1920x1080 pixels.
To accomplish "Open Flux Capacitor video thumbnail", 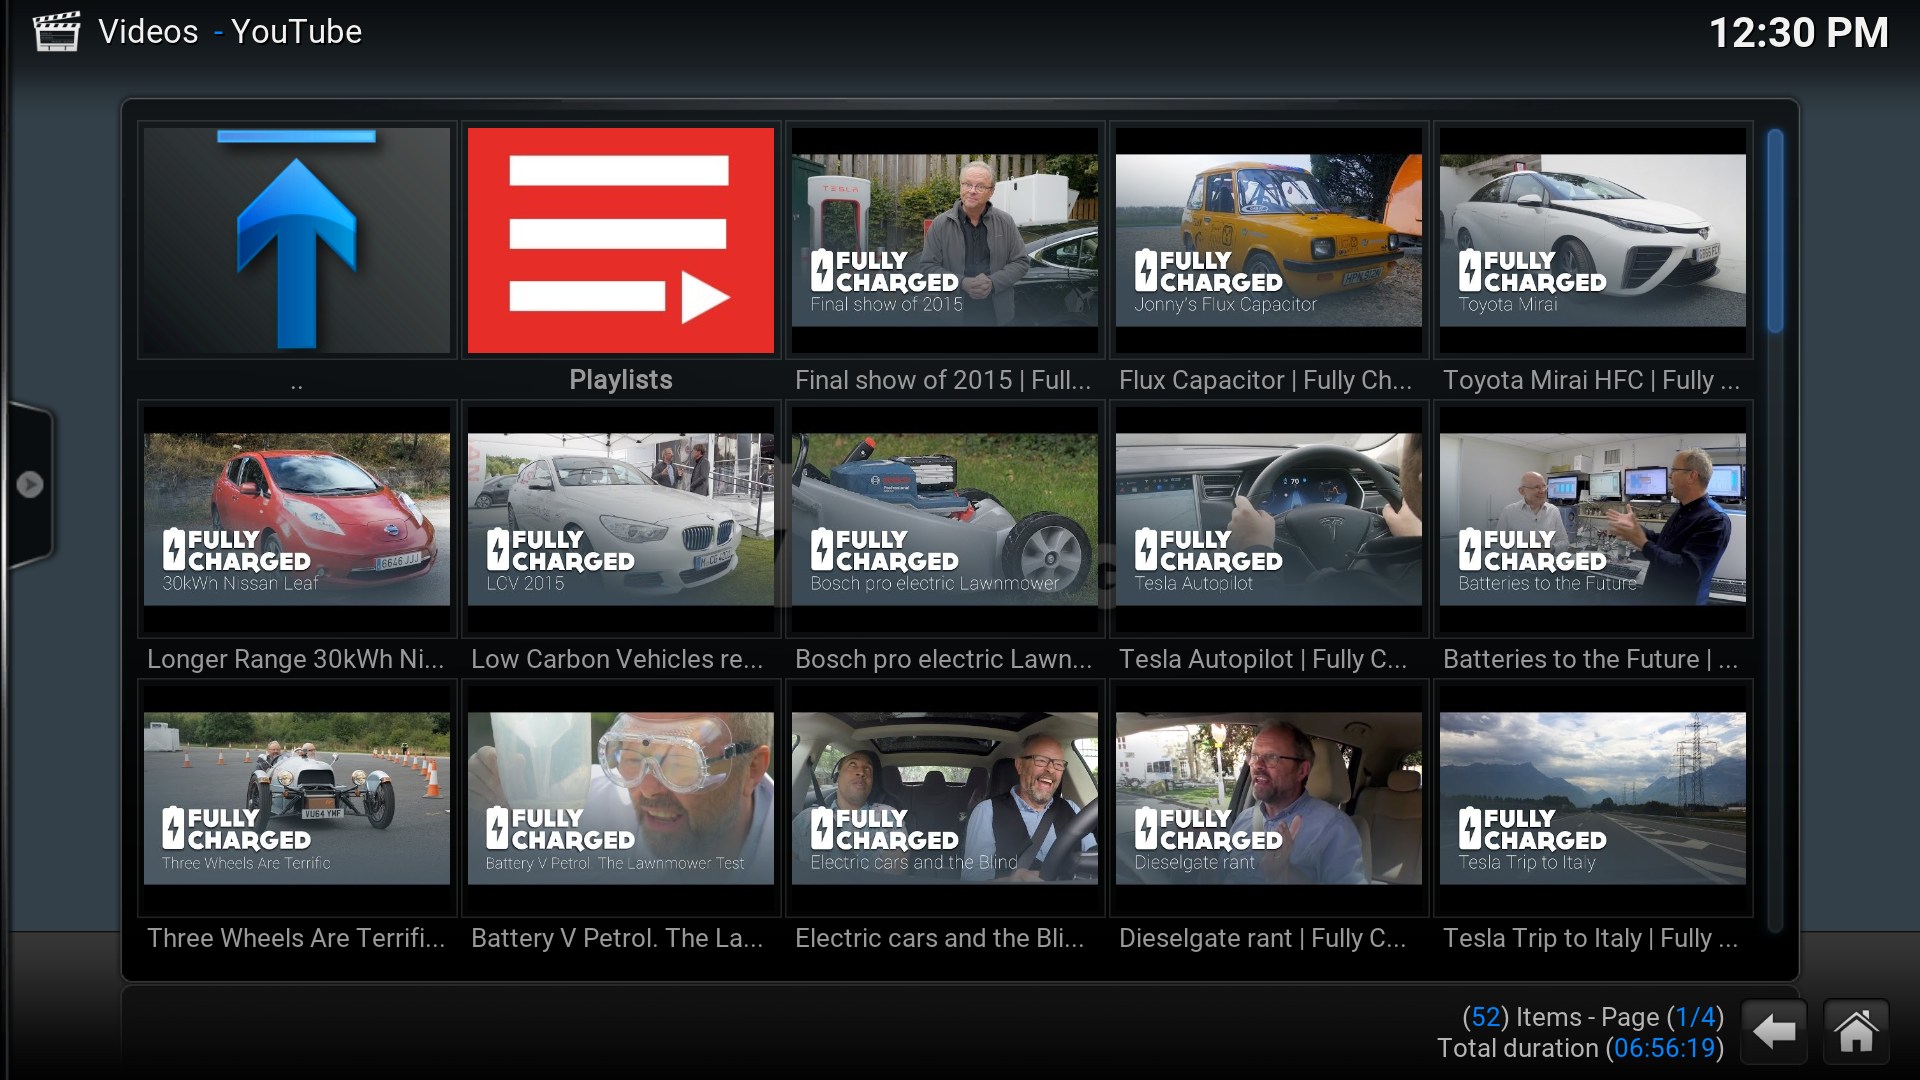I will (x=1268, y=240).
